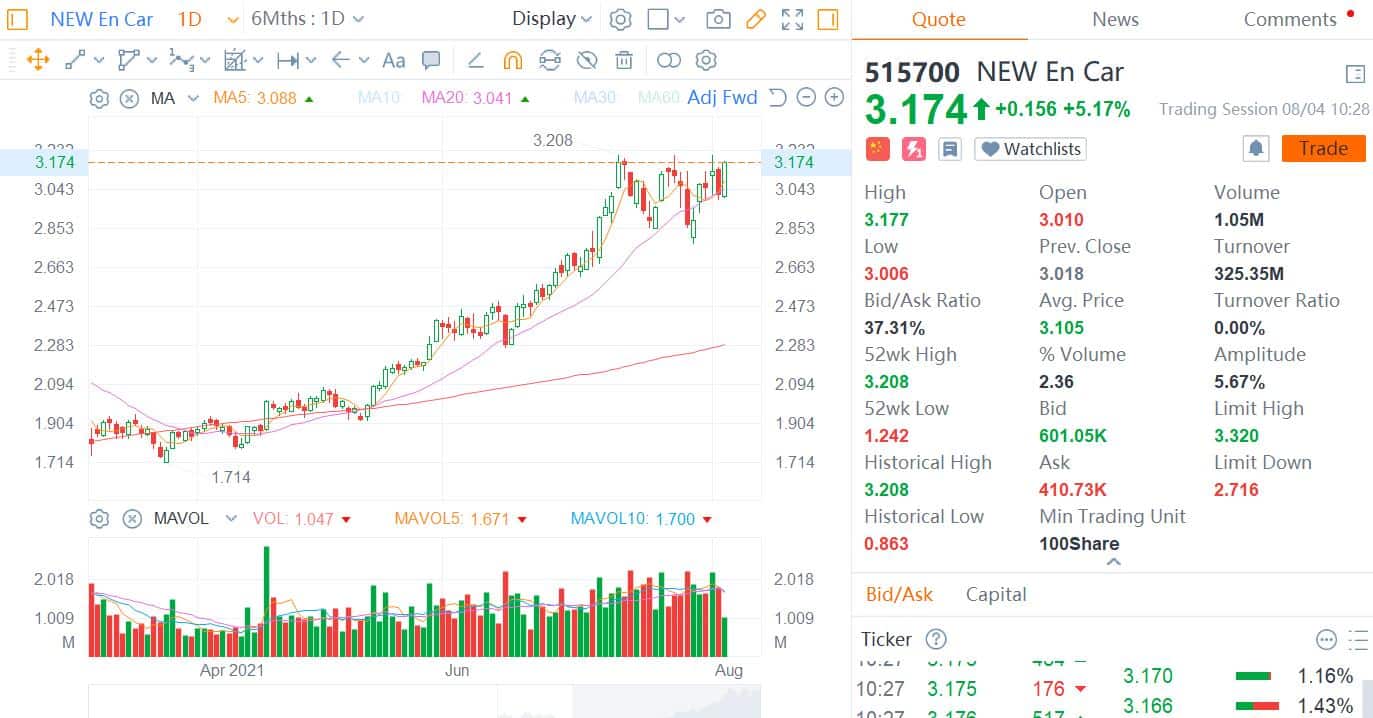Hide all drawings with the eye-slash icon

tap(587, 60)
